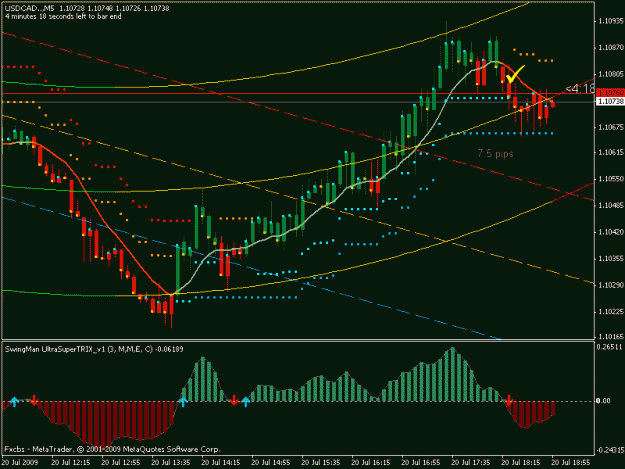Screen dimensions: 625x469
Task: Click the '<4:18' countdown label
Action: (580, 89)
